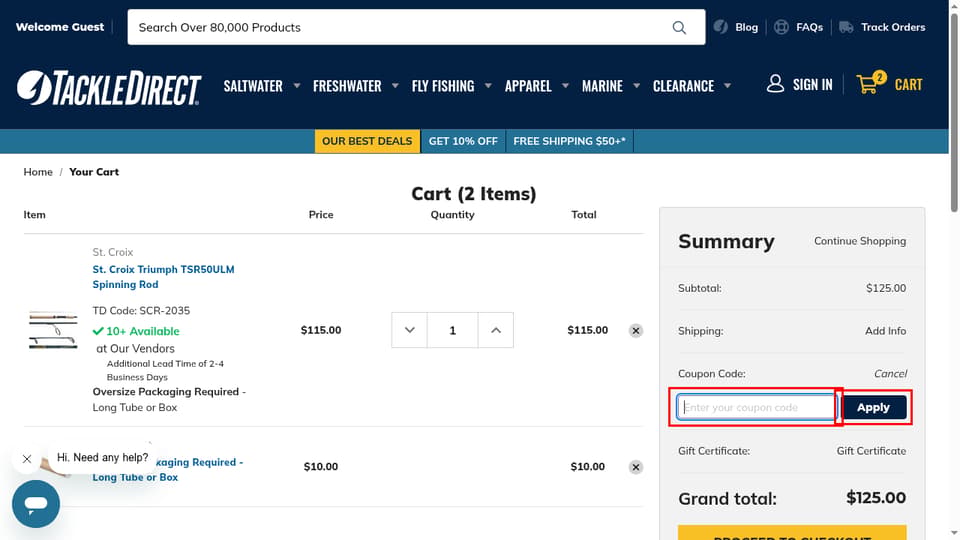Viewport: 960px width, 540px height.
Task: Click the quantity field showing 1
Action: [452, 330]
